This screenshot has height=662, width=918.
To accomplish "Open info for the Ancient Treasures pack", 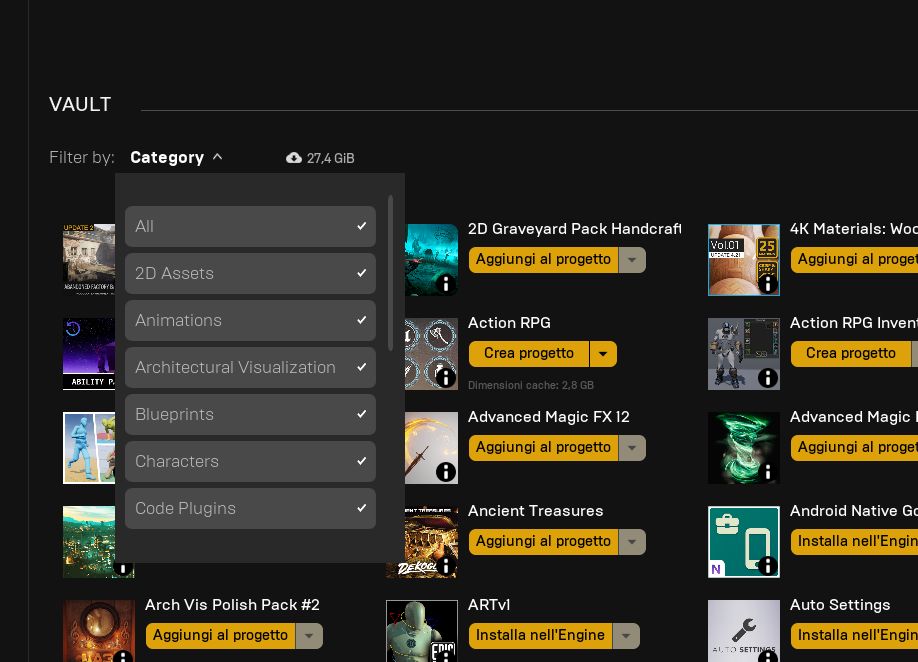I will coord(445,565).
